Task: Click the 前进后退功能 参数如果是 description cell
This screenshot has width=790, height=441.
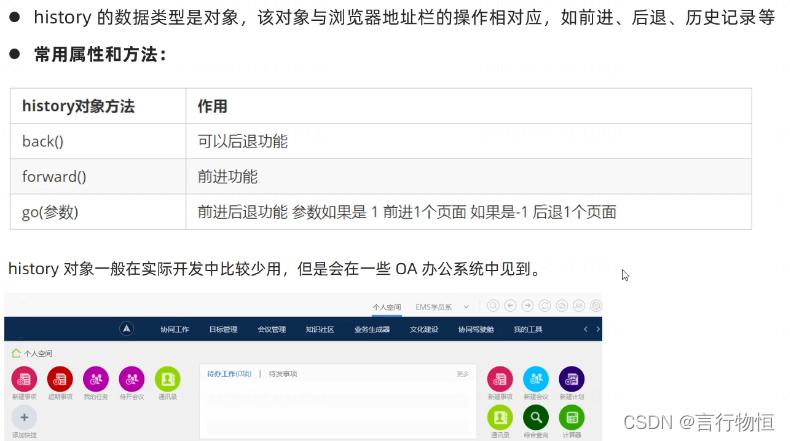Action: 469,212
